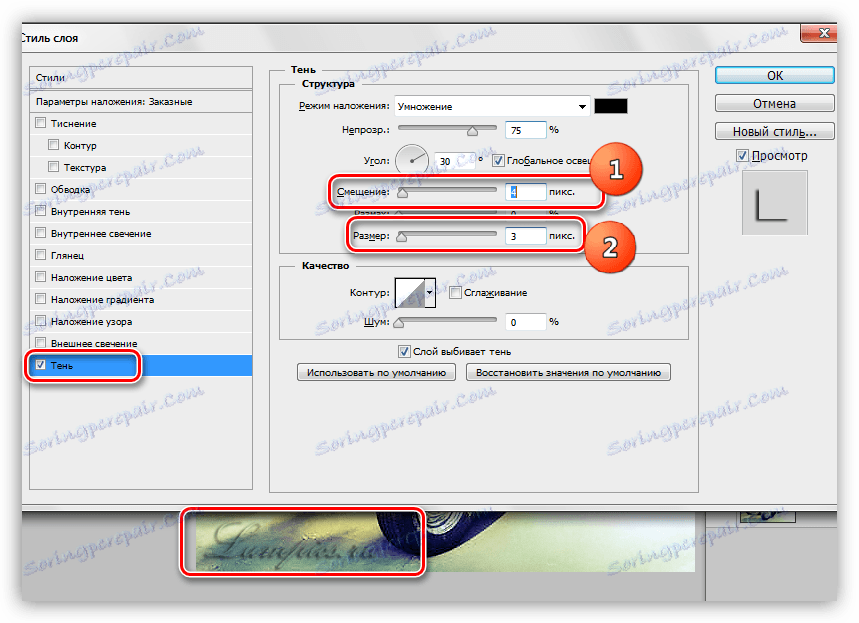Enable Наложение градиента checkbox

point(40,299)
